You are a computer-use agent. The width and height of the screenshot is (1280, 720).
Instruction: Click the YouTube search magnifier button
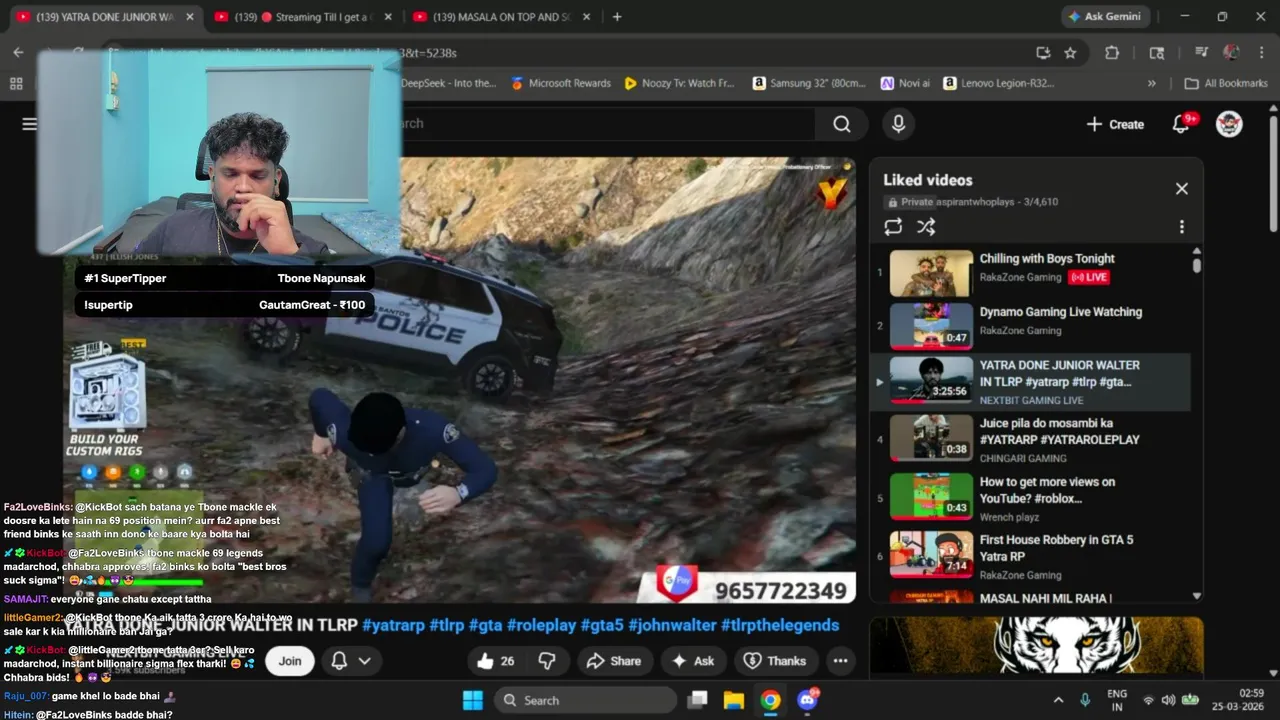coord(842,124)
